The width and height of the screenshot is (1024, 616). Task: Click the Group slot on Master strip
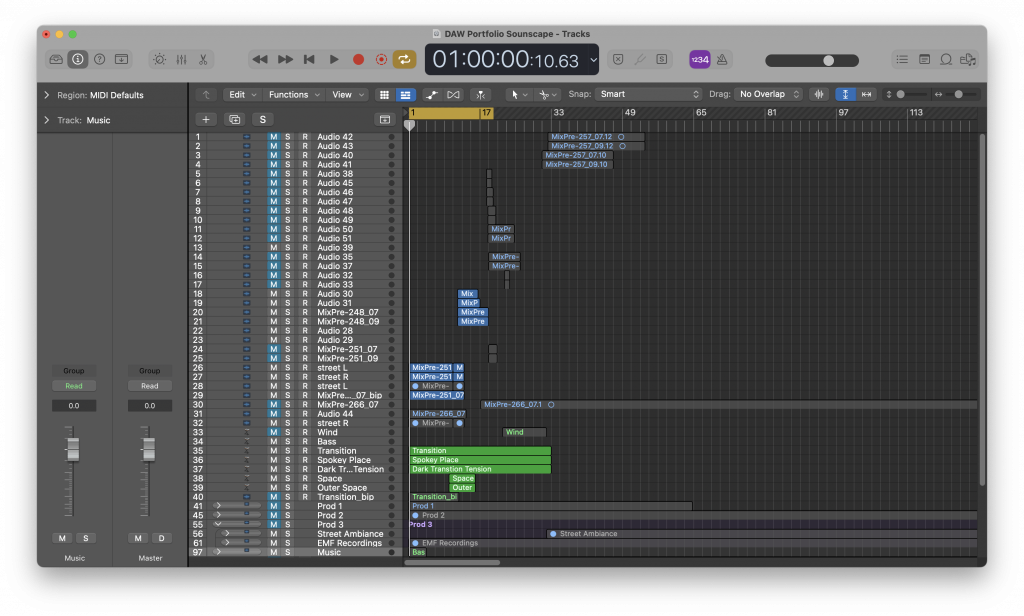coord(150,371)
